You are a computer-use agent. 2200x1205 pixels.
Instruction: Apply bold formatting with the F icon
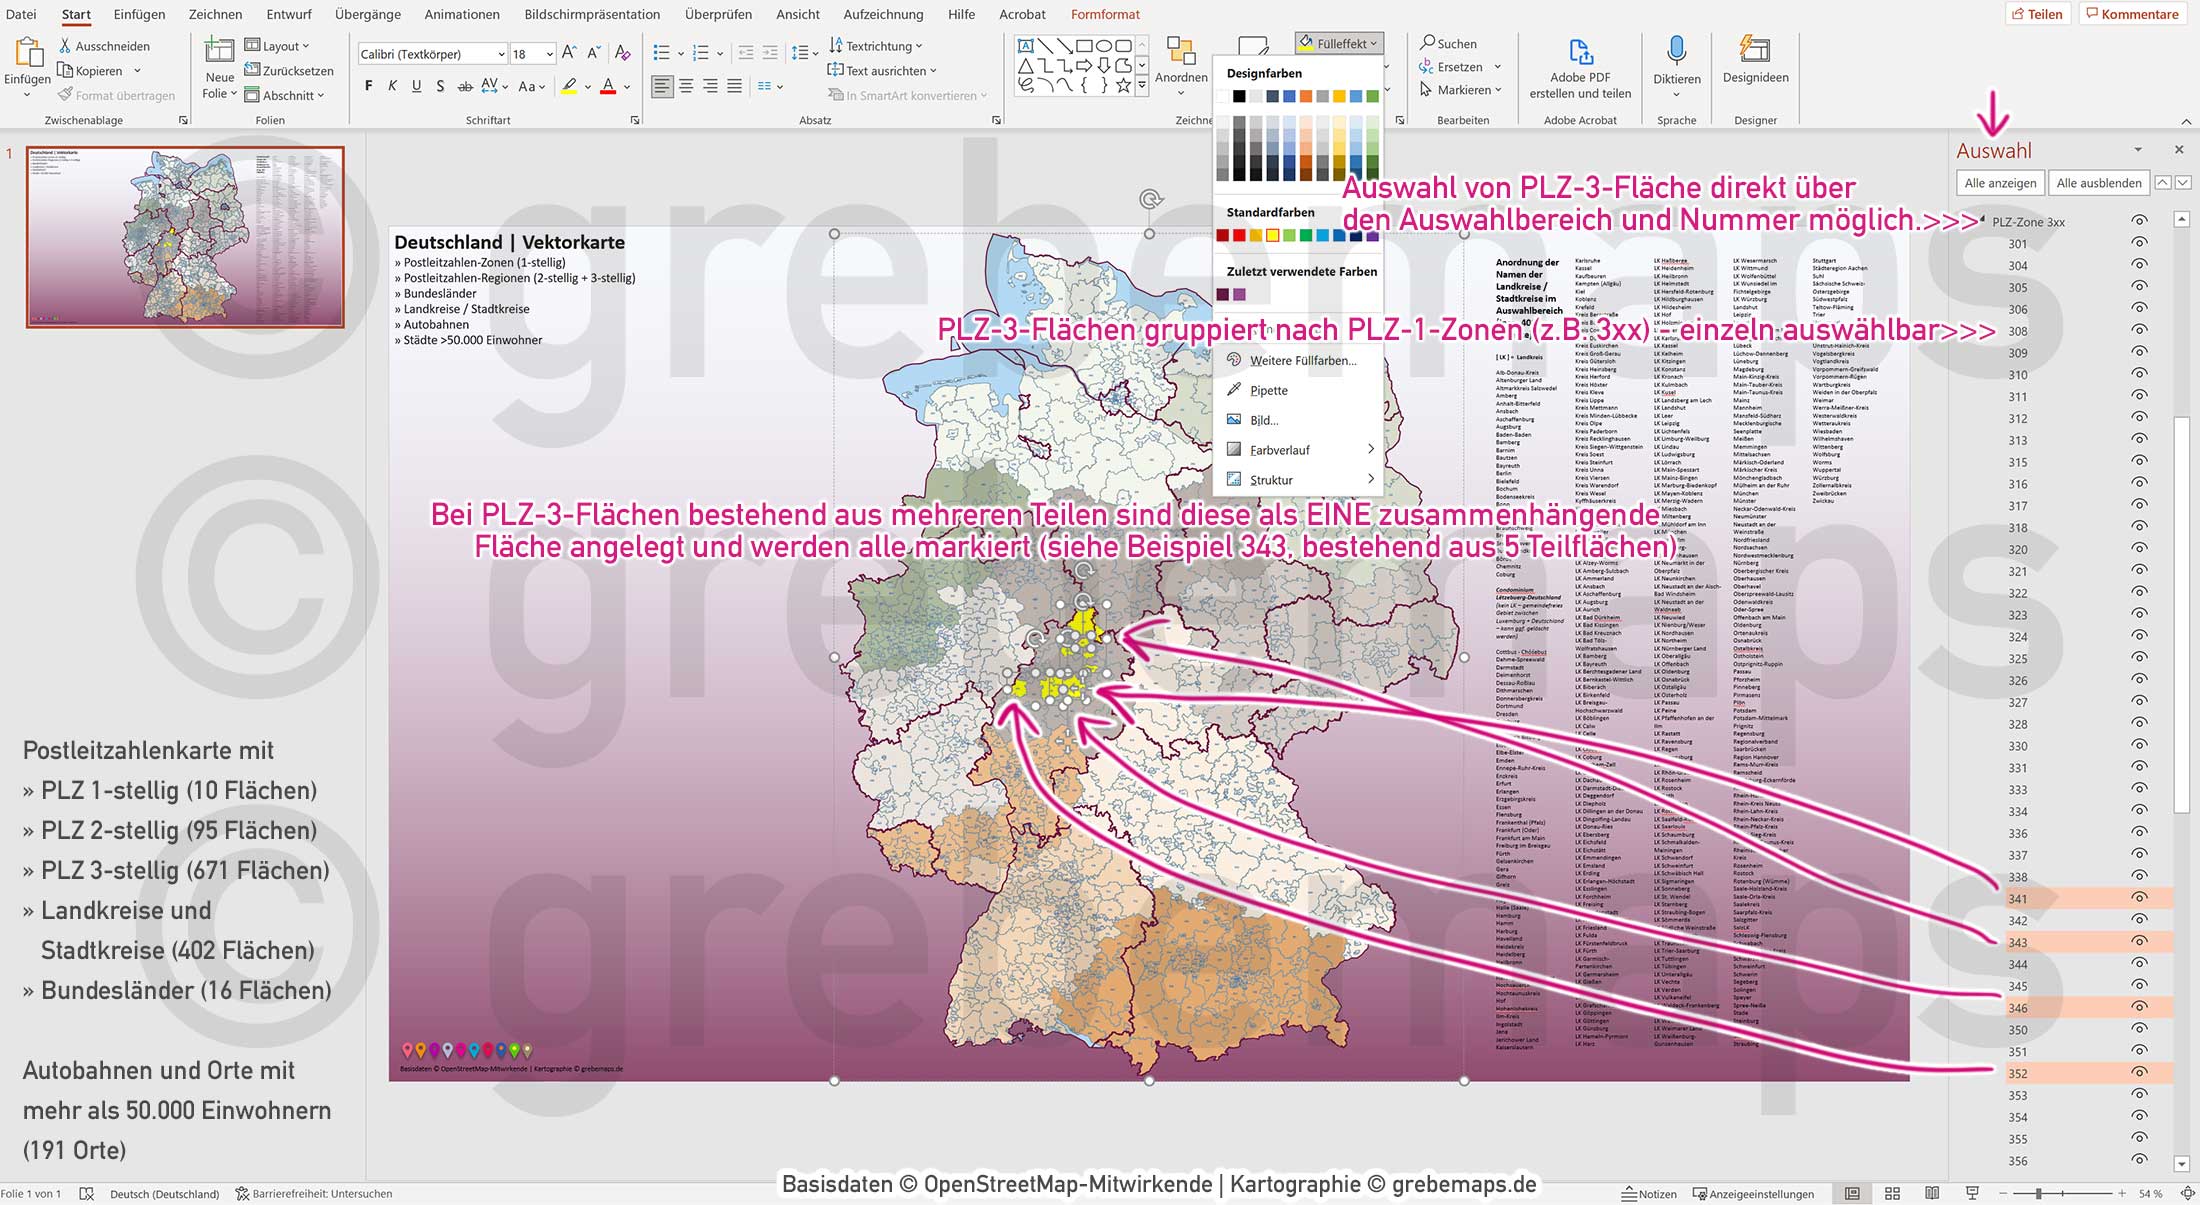[x=367, y=86]
